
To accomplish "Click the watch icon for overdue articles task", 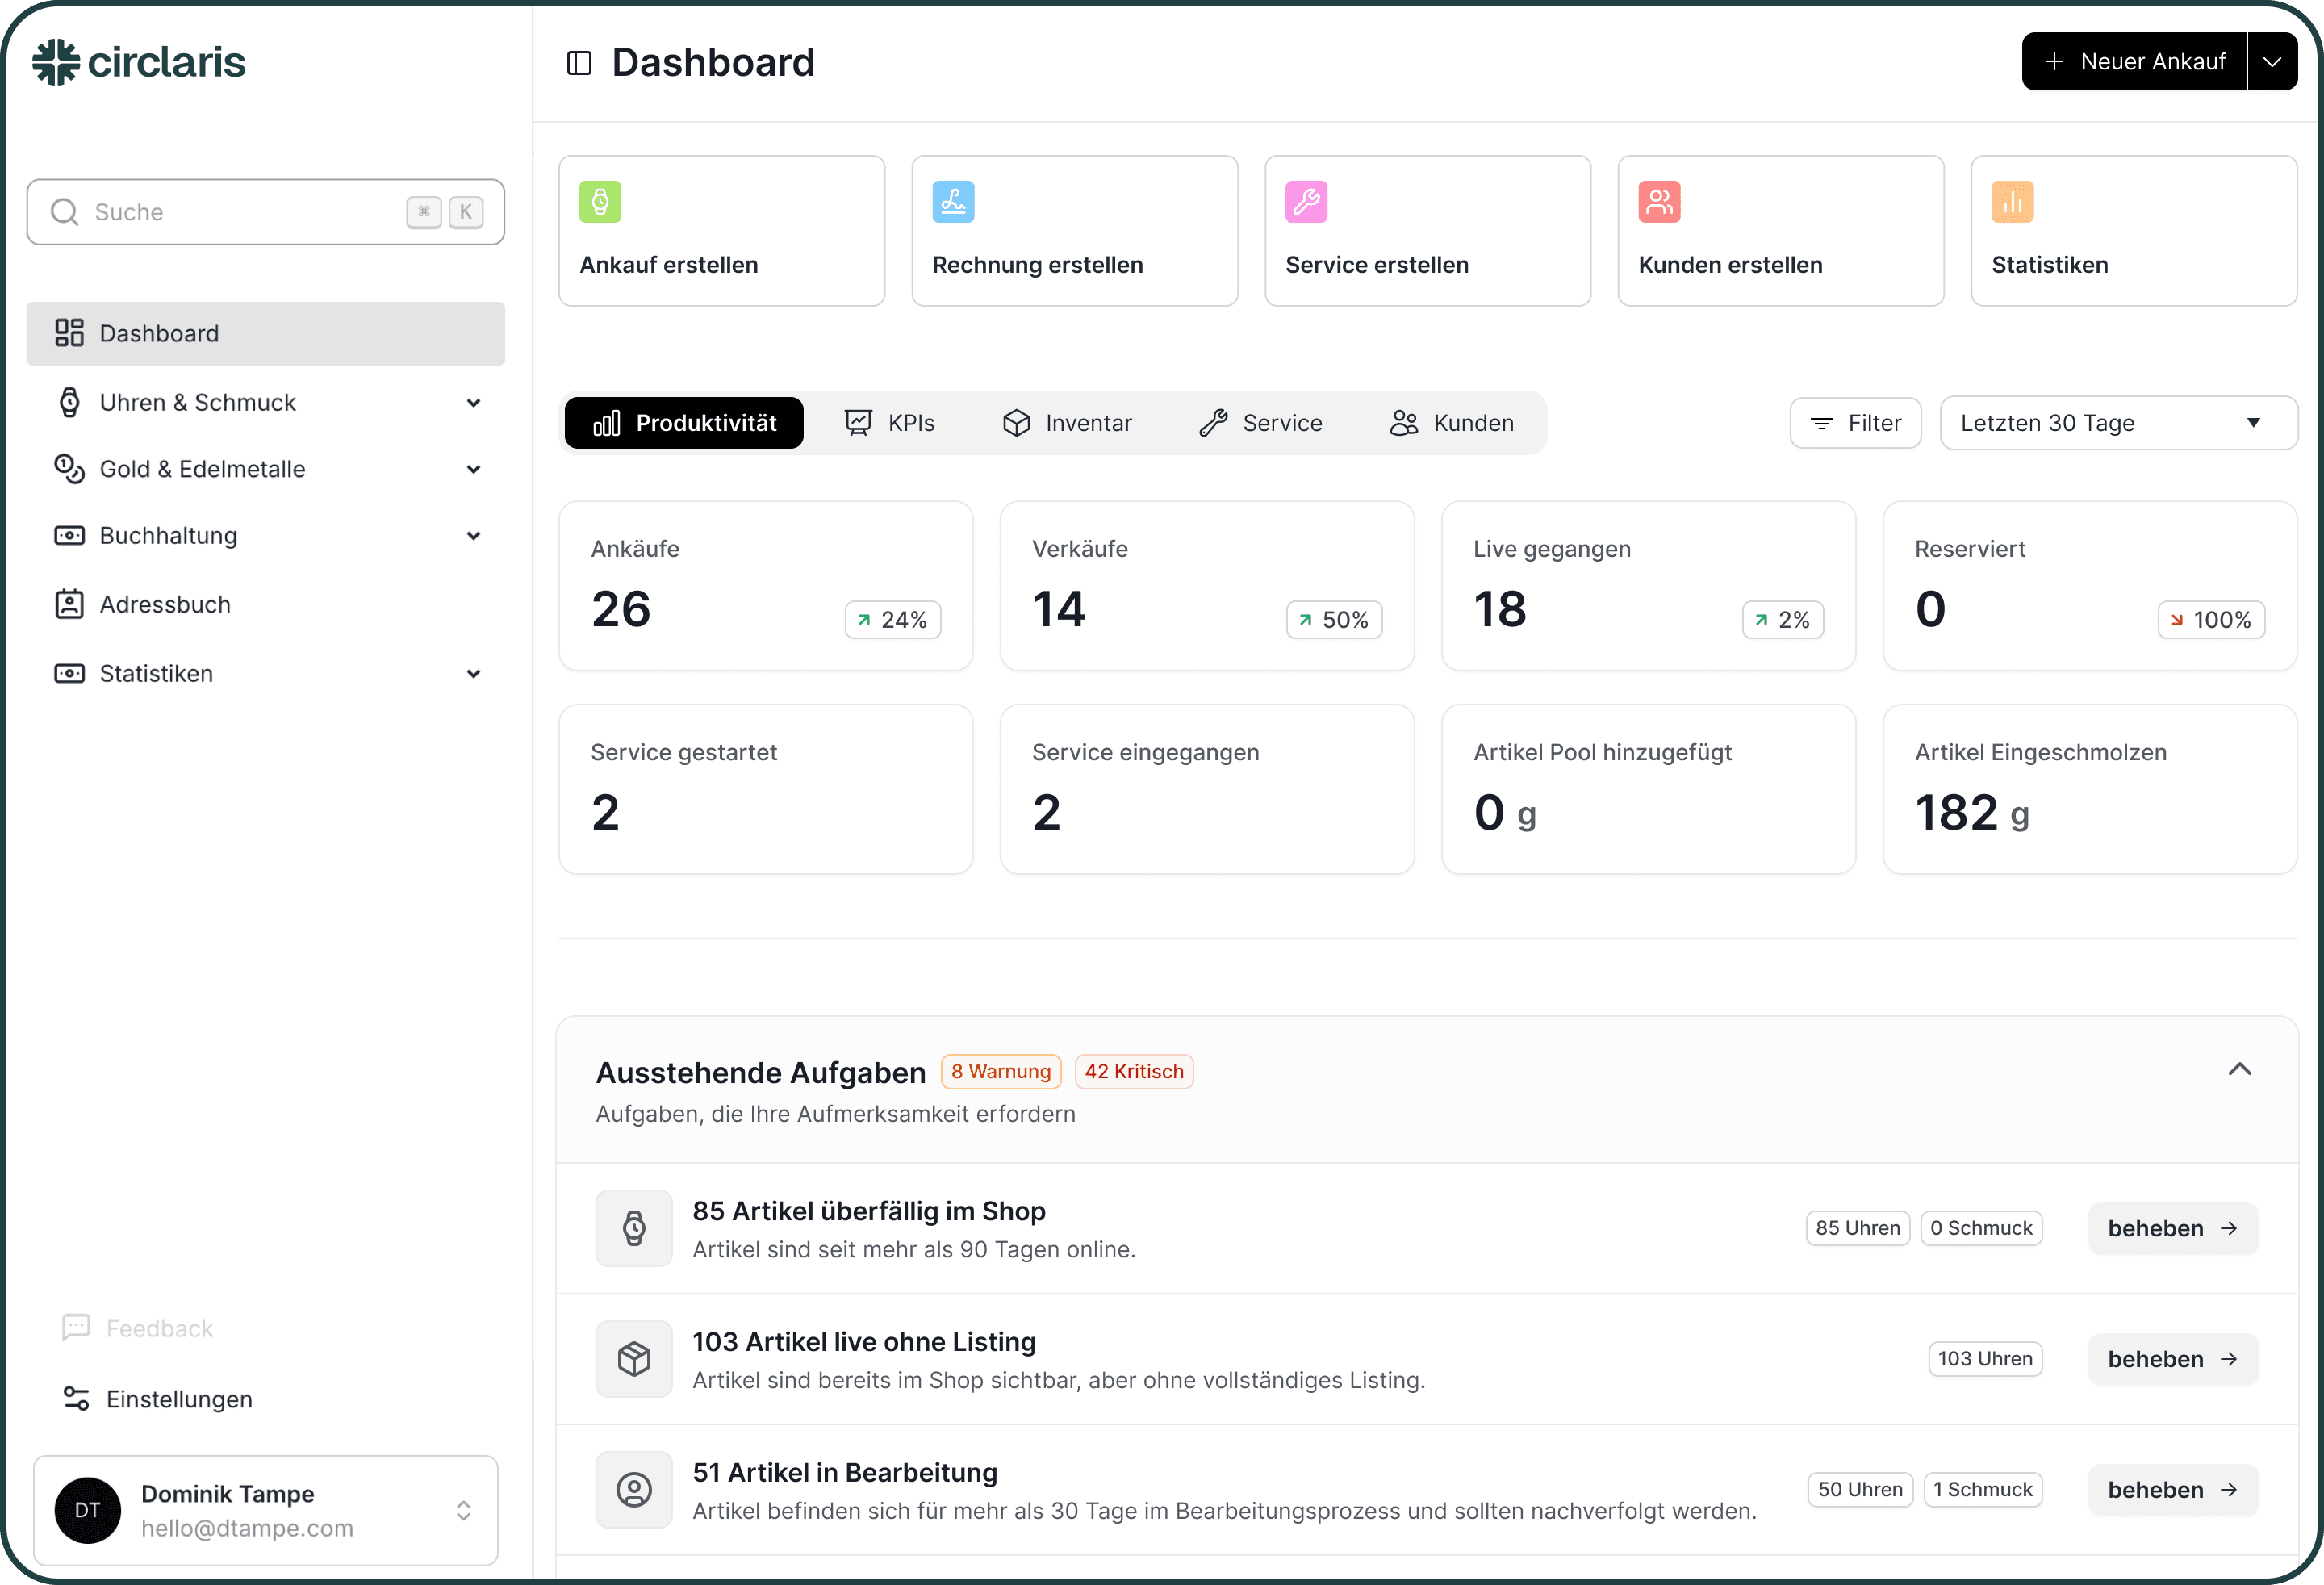I will [634, 1228].
